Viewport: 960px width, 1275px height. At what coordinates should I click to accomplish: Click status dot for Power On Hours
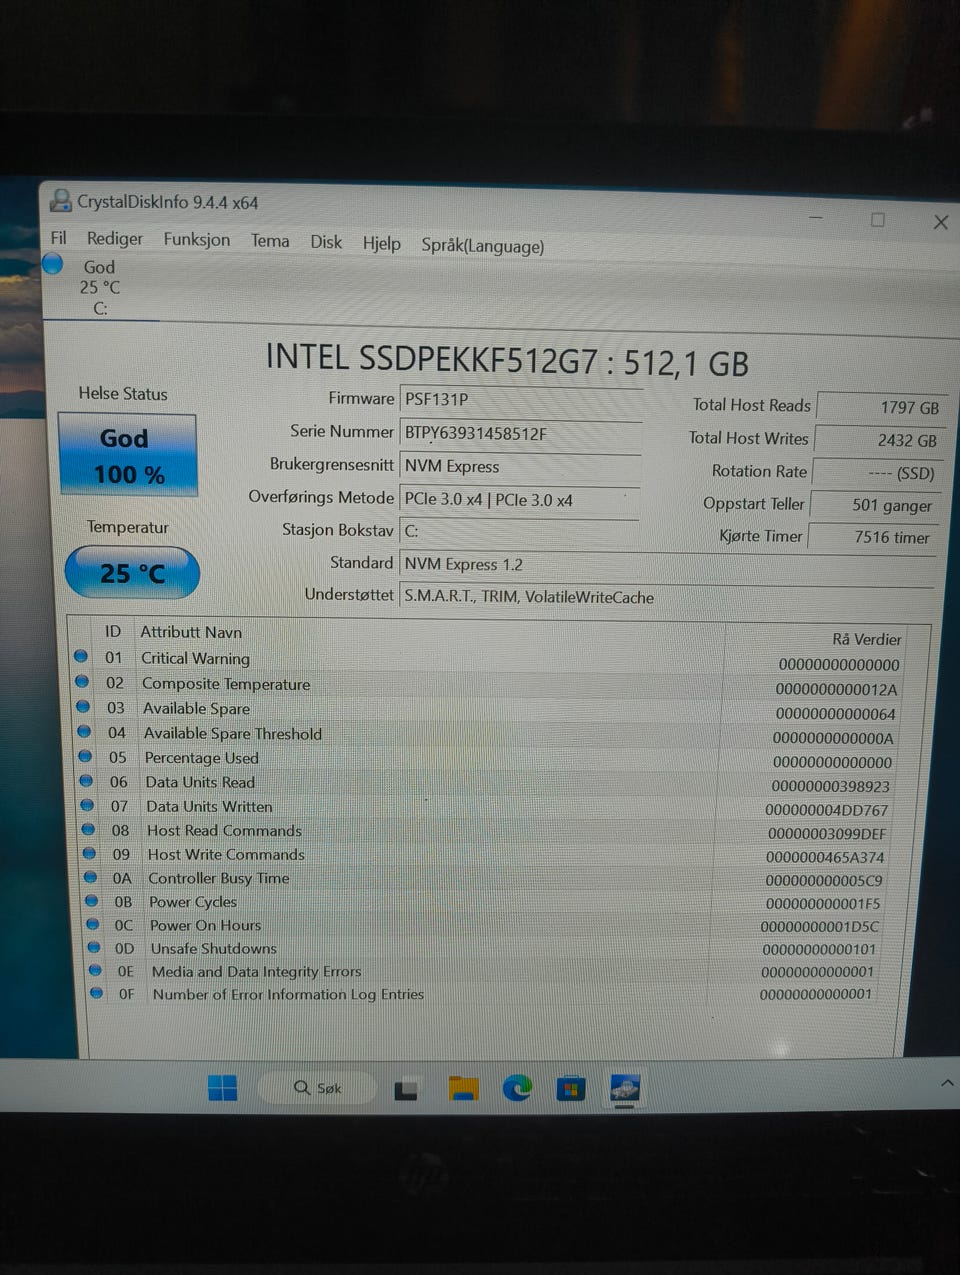coord(92,924)
